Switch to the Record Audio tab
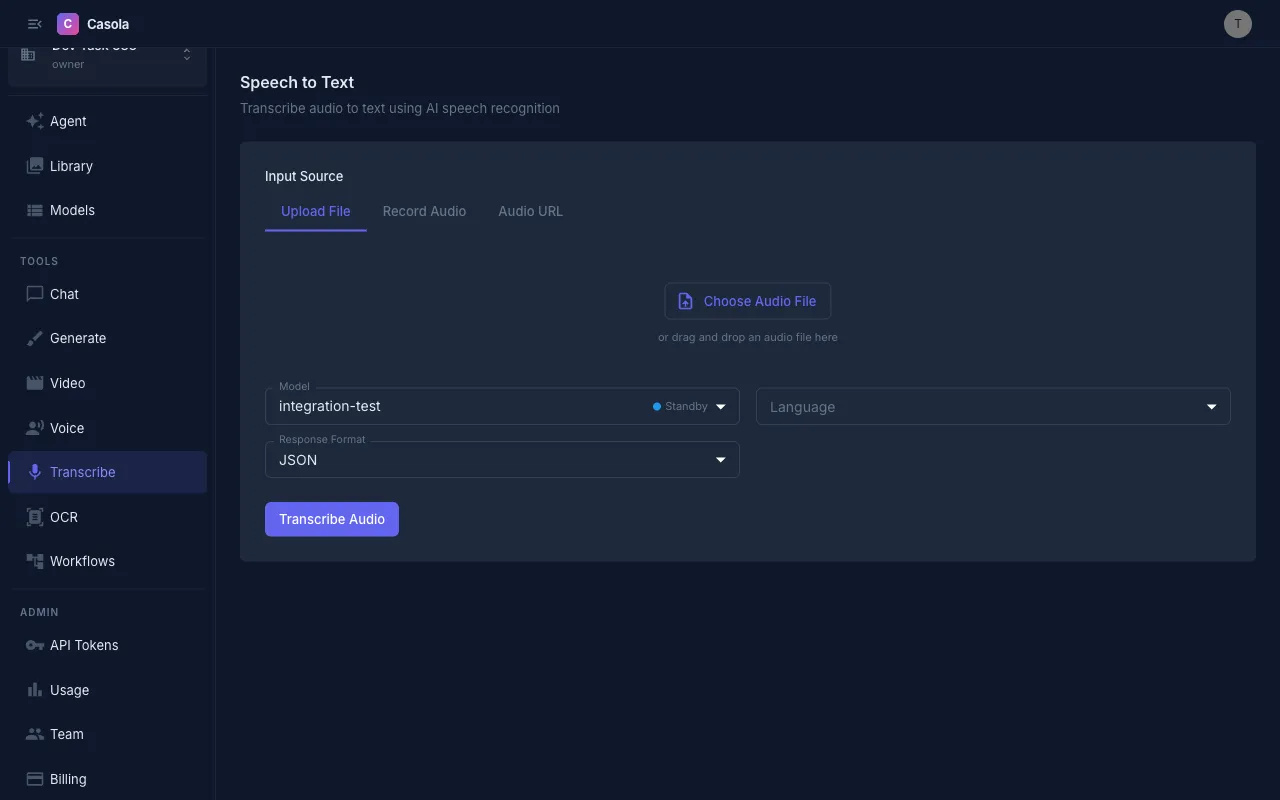The image size is (1280, 800). (424, 211)
